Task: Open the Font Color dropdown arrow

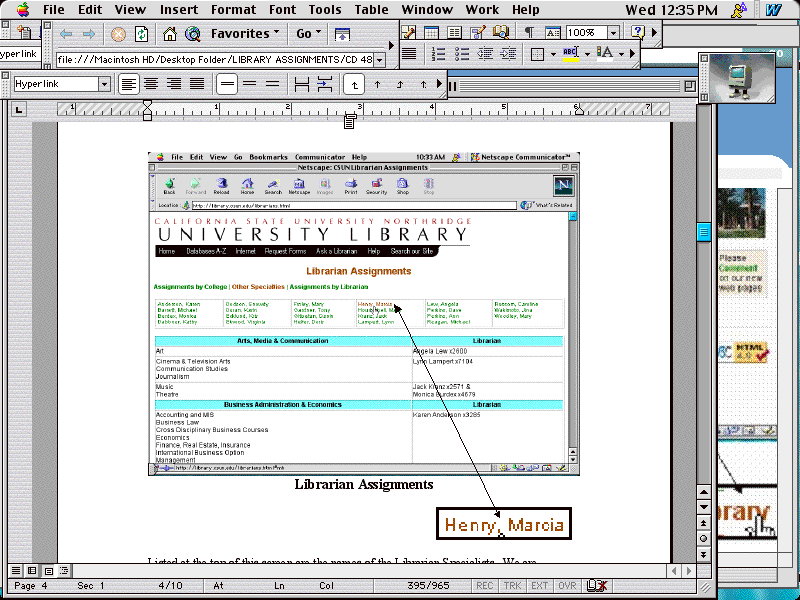Action: (x=621, y=54)
